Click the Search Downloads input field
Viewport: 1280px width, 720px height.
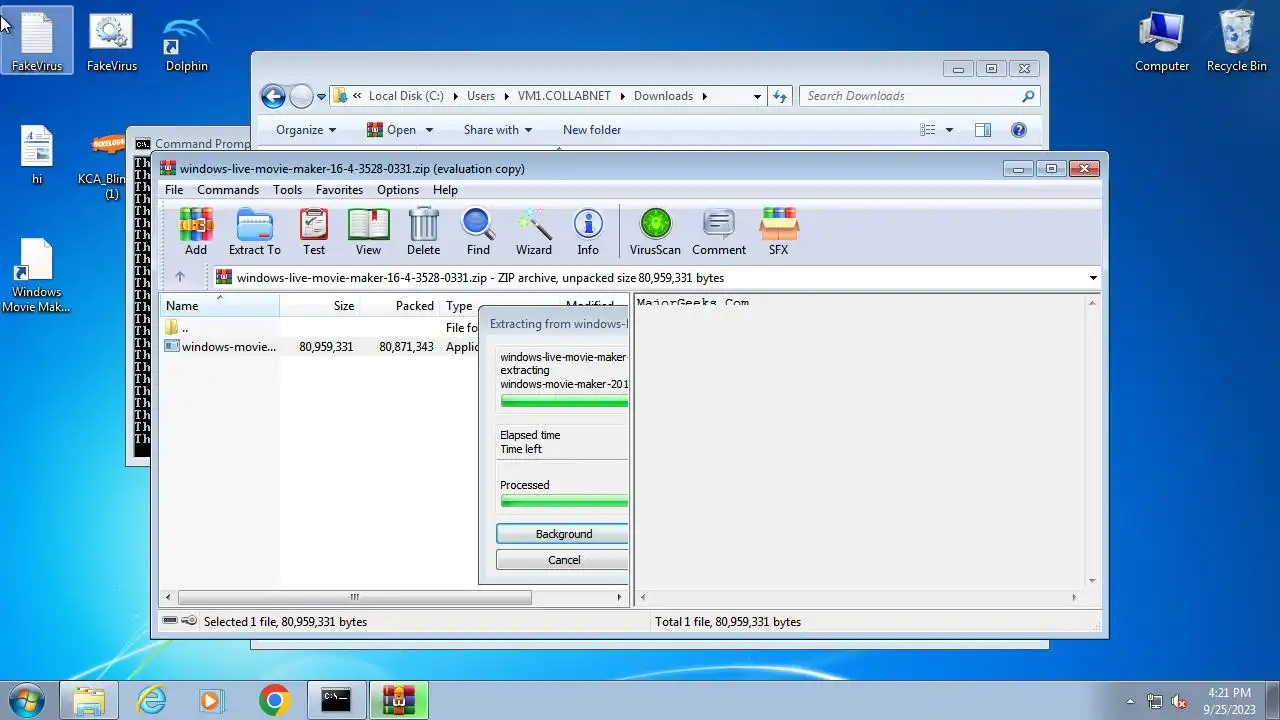point(920,96)
